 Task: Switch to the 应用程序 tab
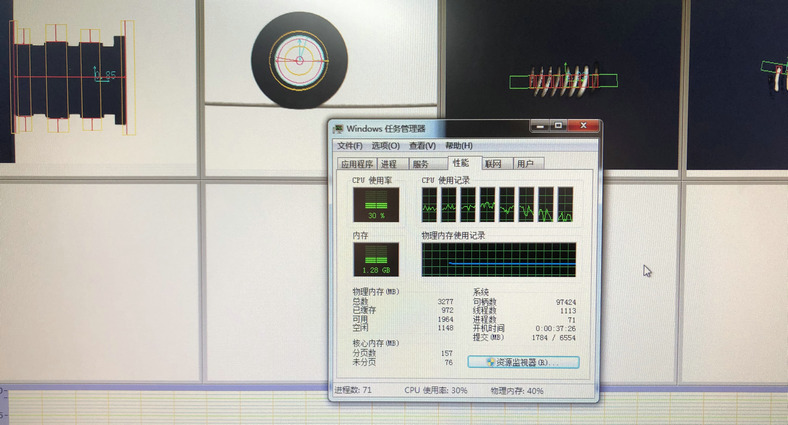[357, 164]
